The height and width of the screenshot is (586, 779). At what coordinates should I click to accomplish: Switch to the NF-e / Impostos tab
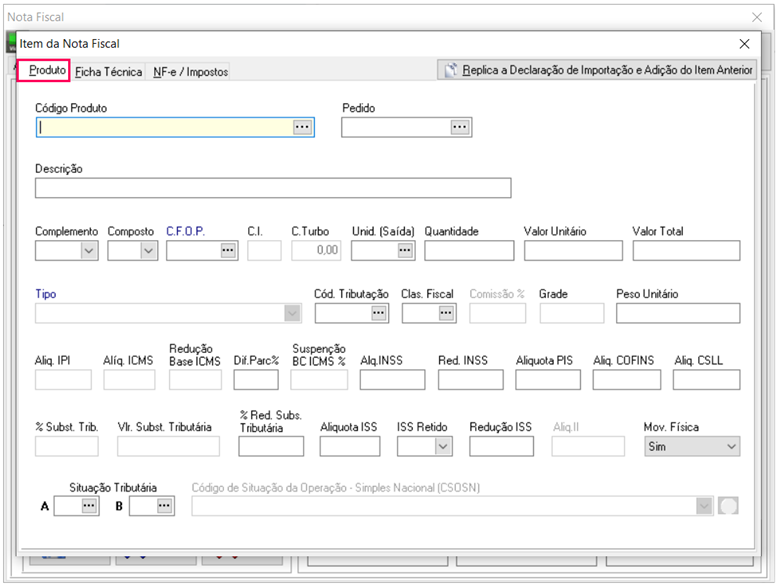point(190,72)
